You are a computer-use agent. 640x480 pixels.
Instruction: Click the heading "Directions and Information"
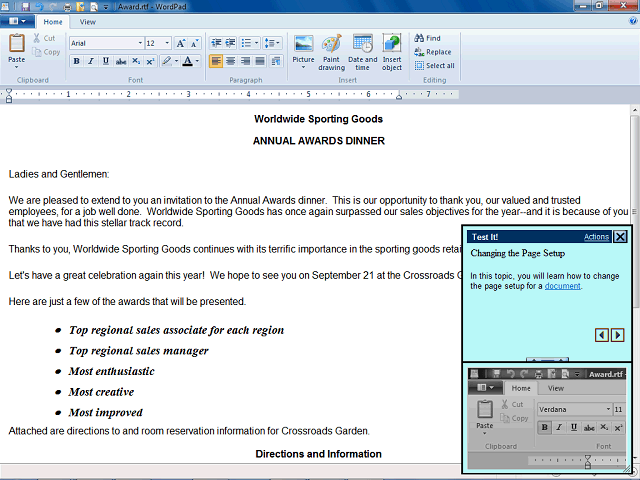[318, 454]
